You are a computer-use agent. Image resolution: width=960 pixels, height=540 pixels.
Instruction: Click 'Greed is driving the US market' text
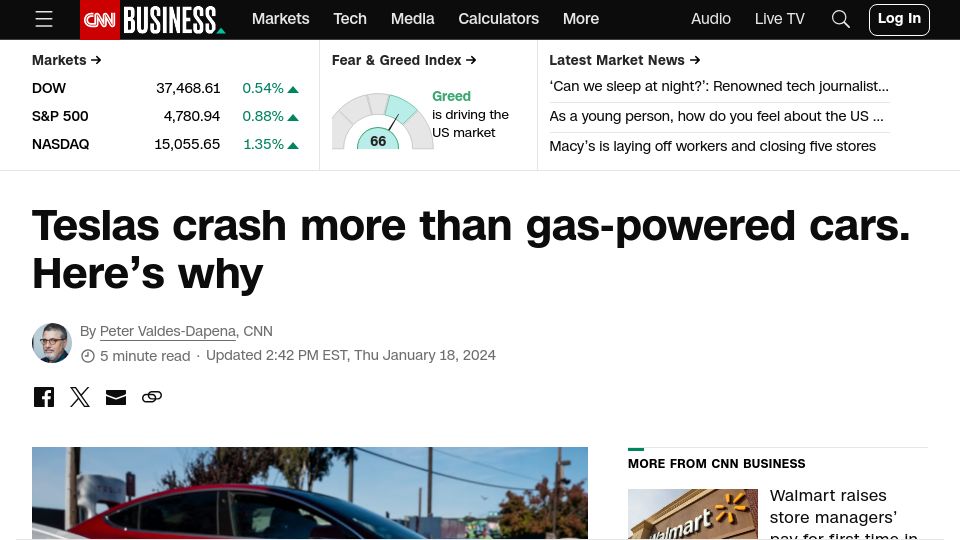[470, 114]
